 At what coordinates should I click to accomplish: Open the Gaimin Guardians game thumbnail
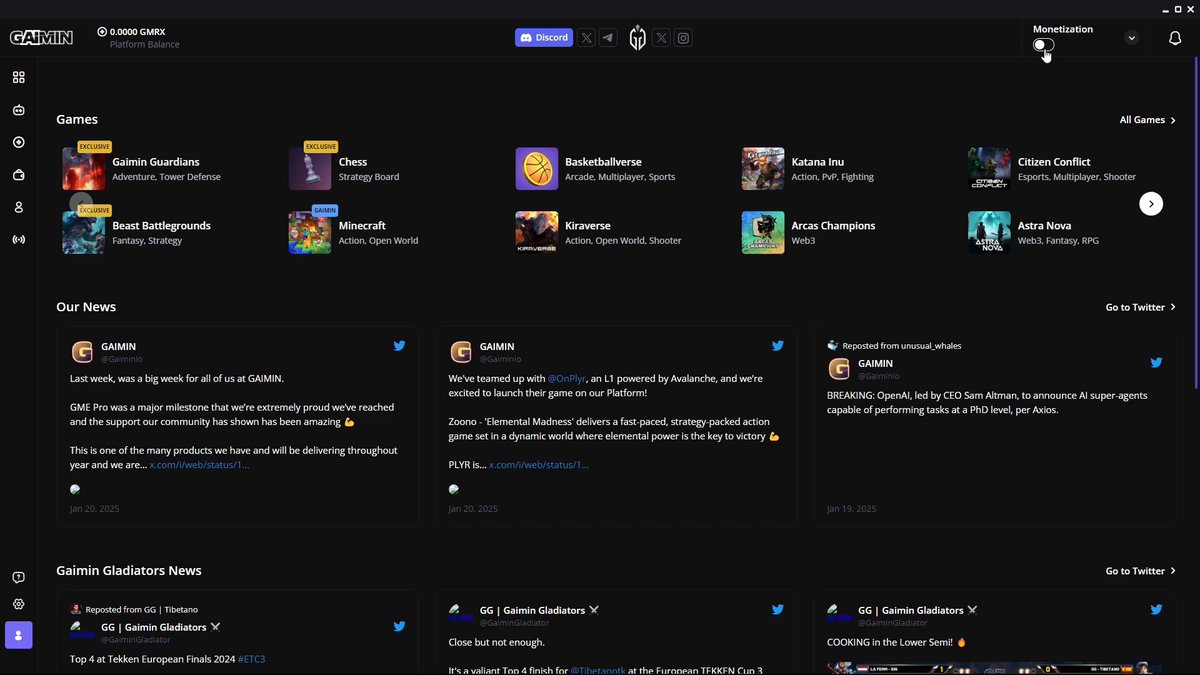[x=83, y=169]
